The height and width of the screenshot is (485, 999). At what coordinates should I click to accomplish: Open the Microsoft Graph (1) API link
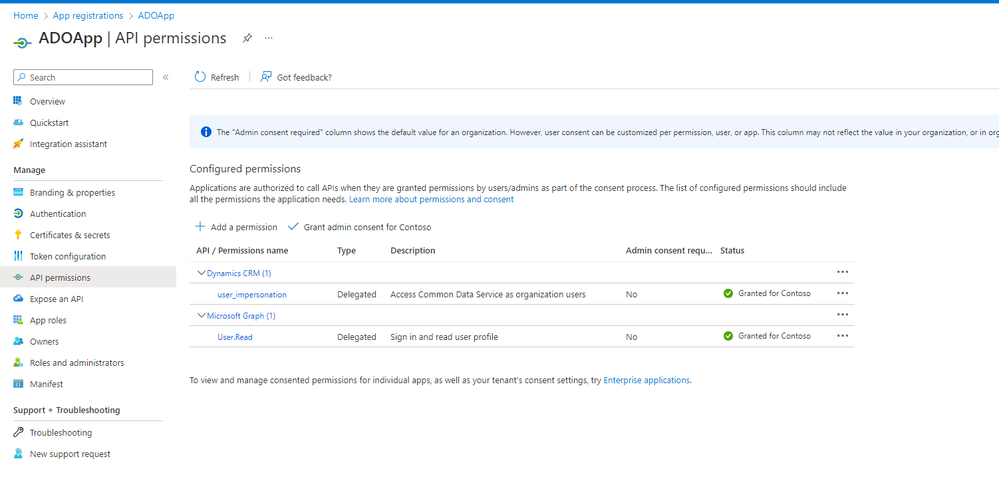click(241, 315)
